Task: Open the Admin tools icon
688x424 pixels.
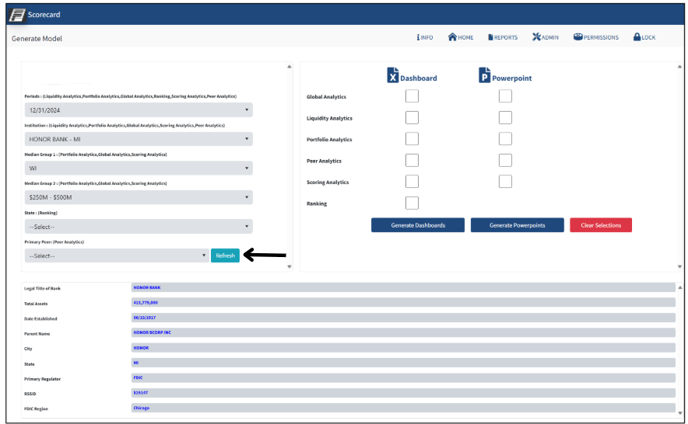Action: [537, 38]
